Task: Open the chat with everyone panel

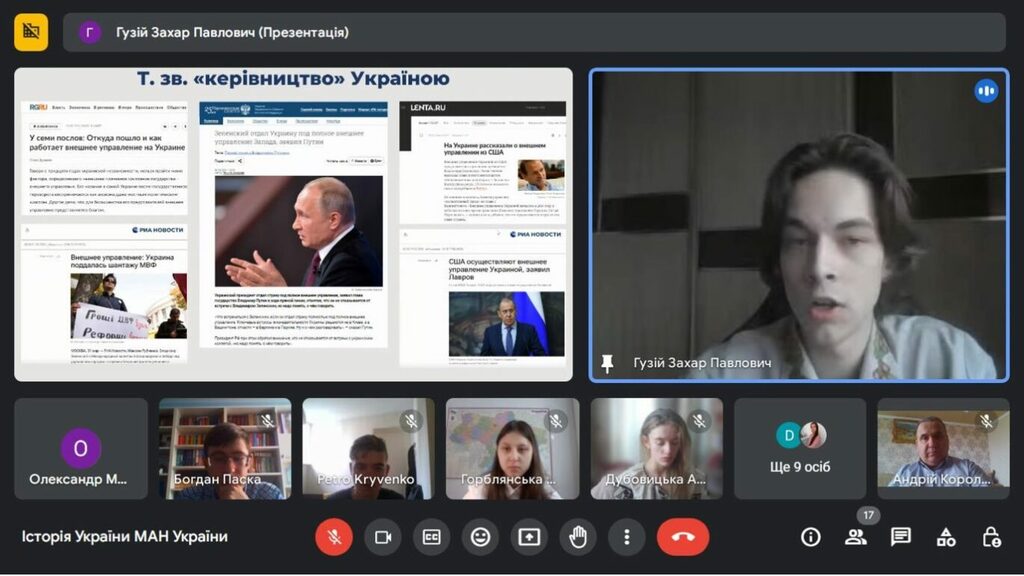Action: click(x=901, y=537)
